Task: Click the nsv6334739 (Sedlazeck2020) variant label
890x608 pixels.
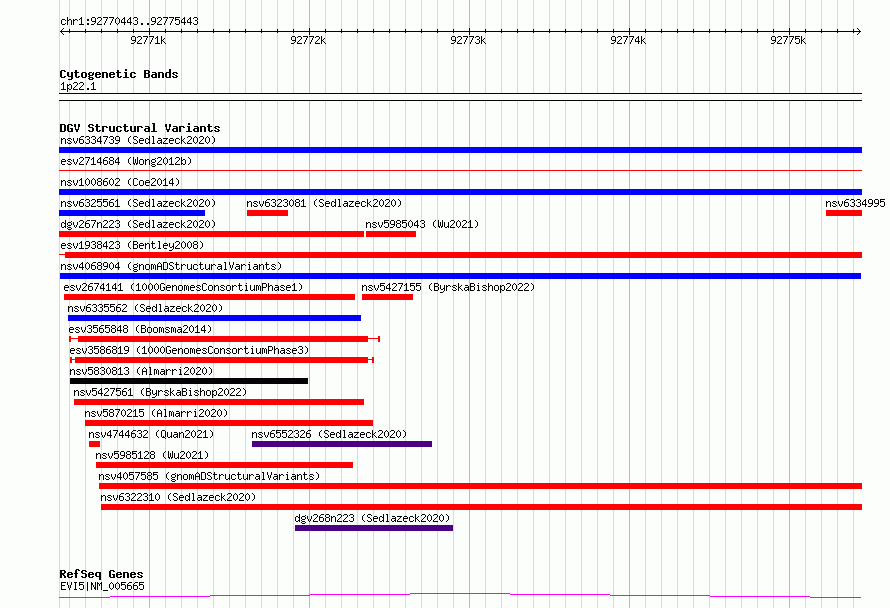Action: click(138, 140)
